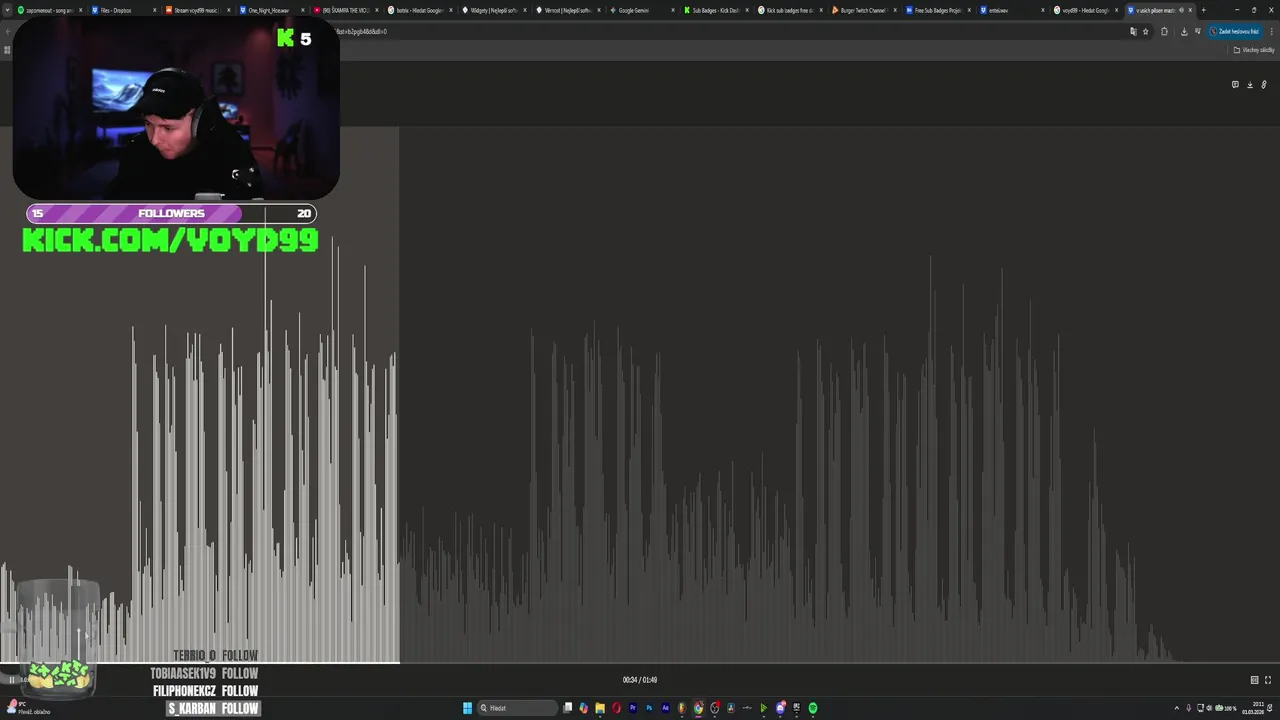Launch Adobe Photoshop from the taskbar
Image resolution: width=1280 pixels, height=720 pixels.
tap(649, 708)
